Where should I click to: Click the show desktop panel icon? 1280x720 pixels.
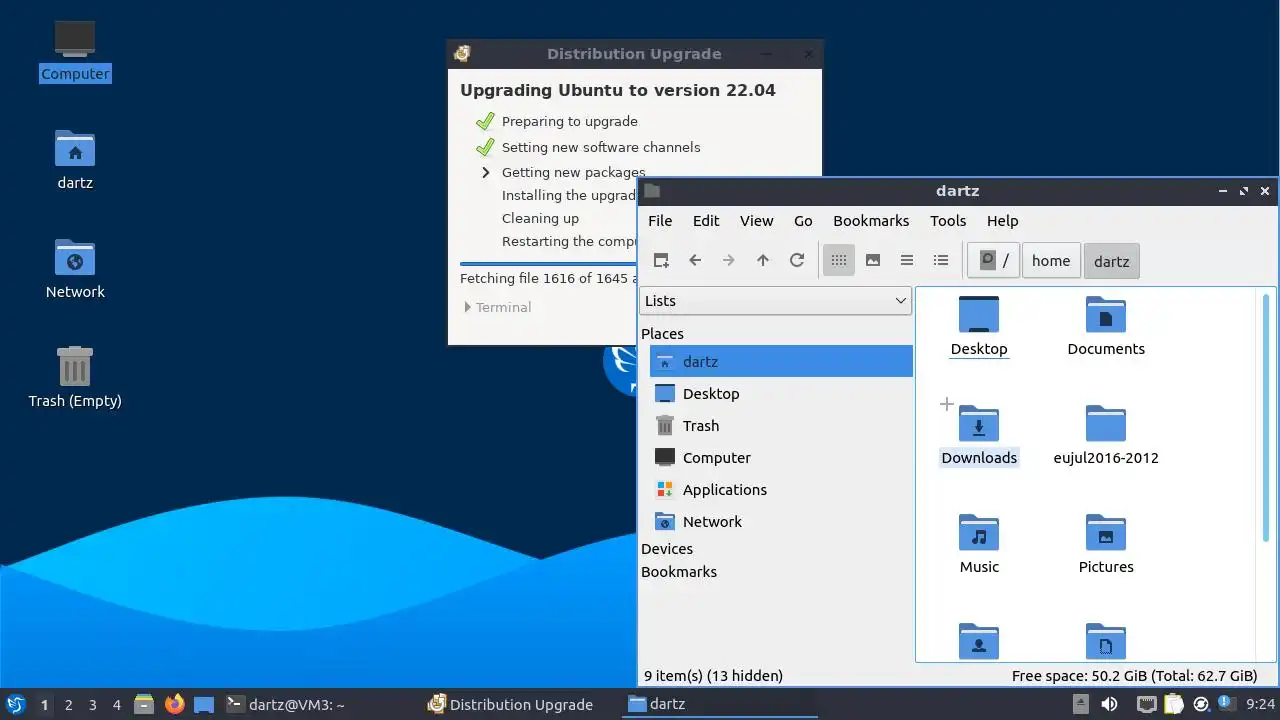[204, 704]
